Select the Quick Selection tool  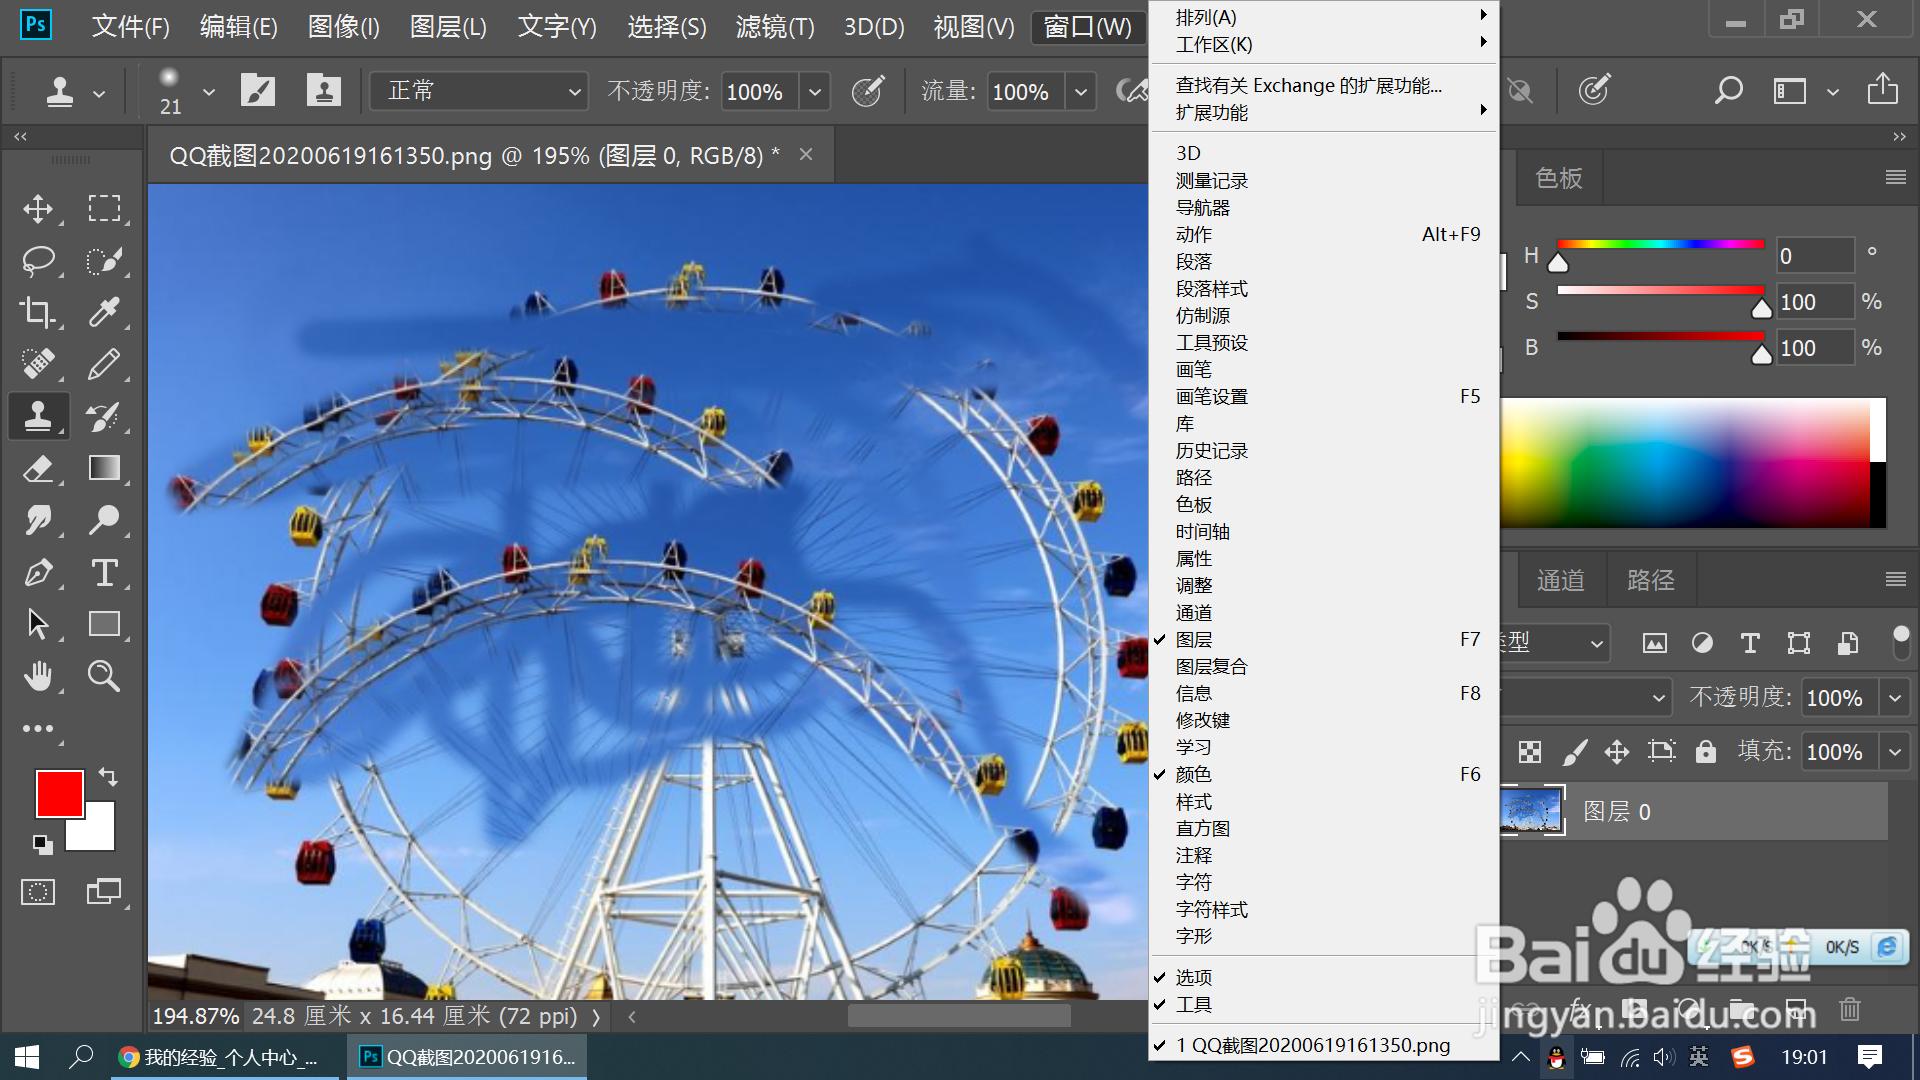pos(104,261)
